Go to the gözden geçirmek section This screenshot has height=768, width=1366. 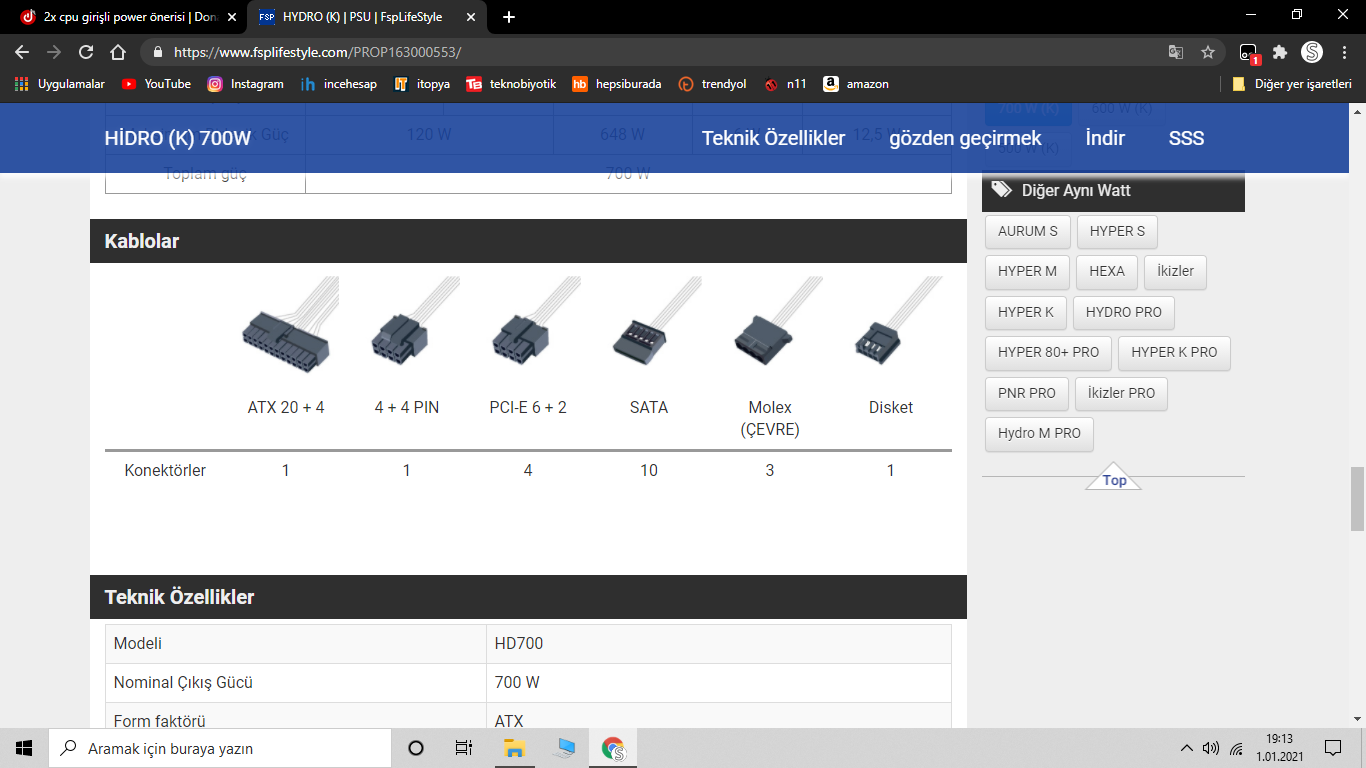pos(965,138)
